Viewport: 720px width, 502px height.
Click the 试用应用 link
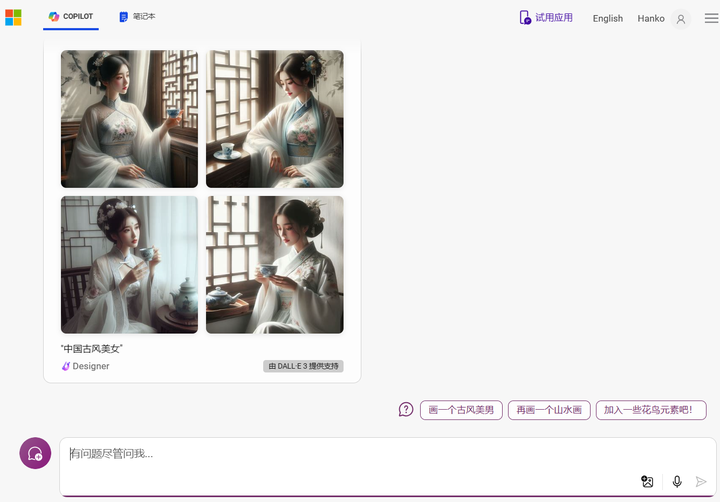[546, 18]
